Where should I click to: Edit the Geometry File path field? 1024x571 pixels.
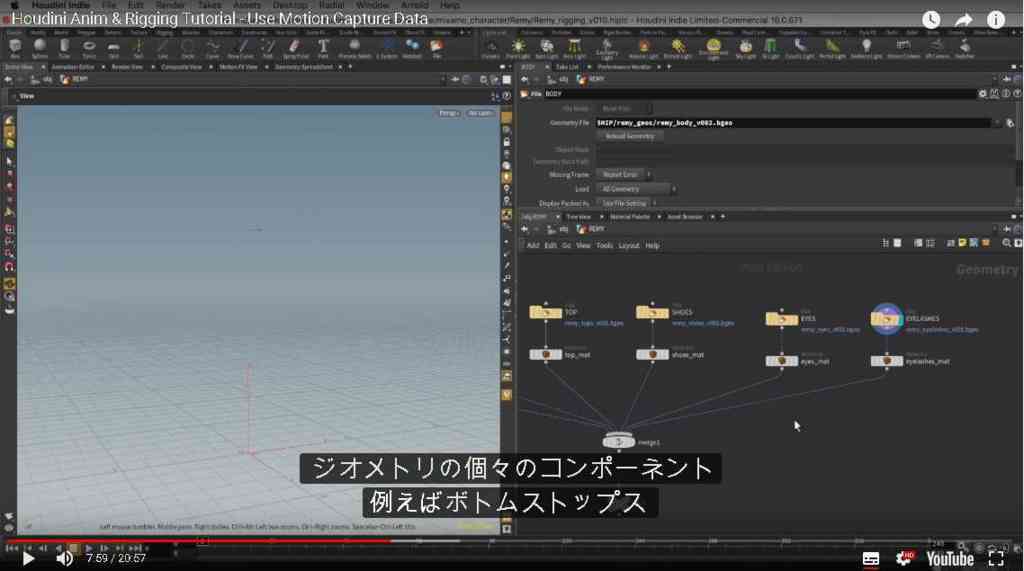(793, 123)
